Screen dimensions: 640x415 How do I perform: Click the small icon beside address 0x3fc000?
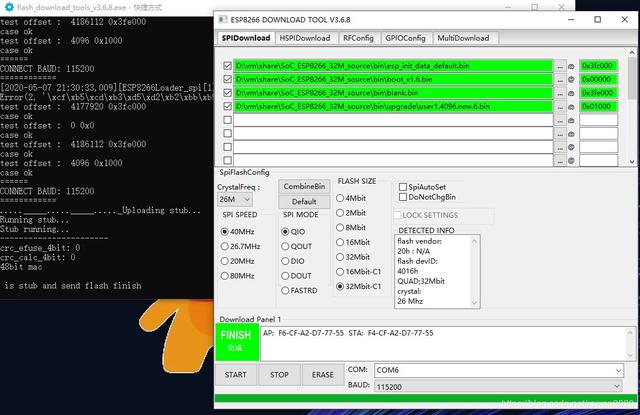coord(571,66)
